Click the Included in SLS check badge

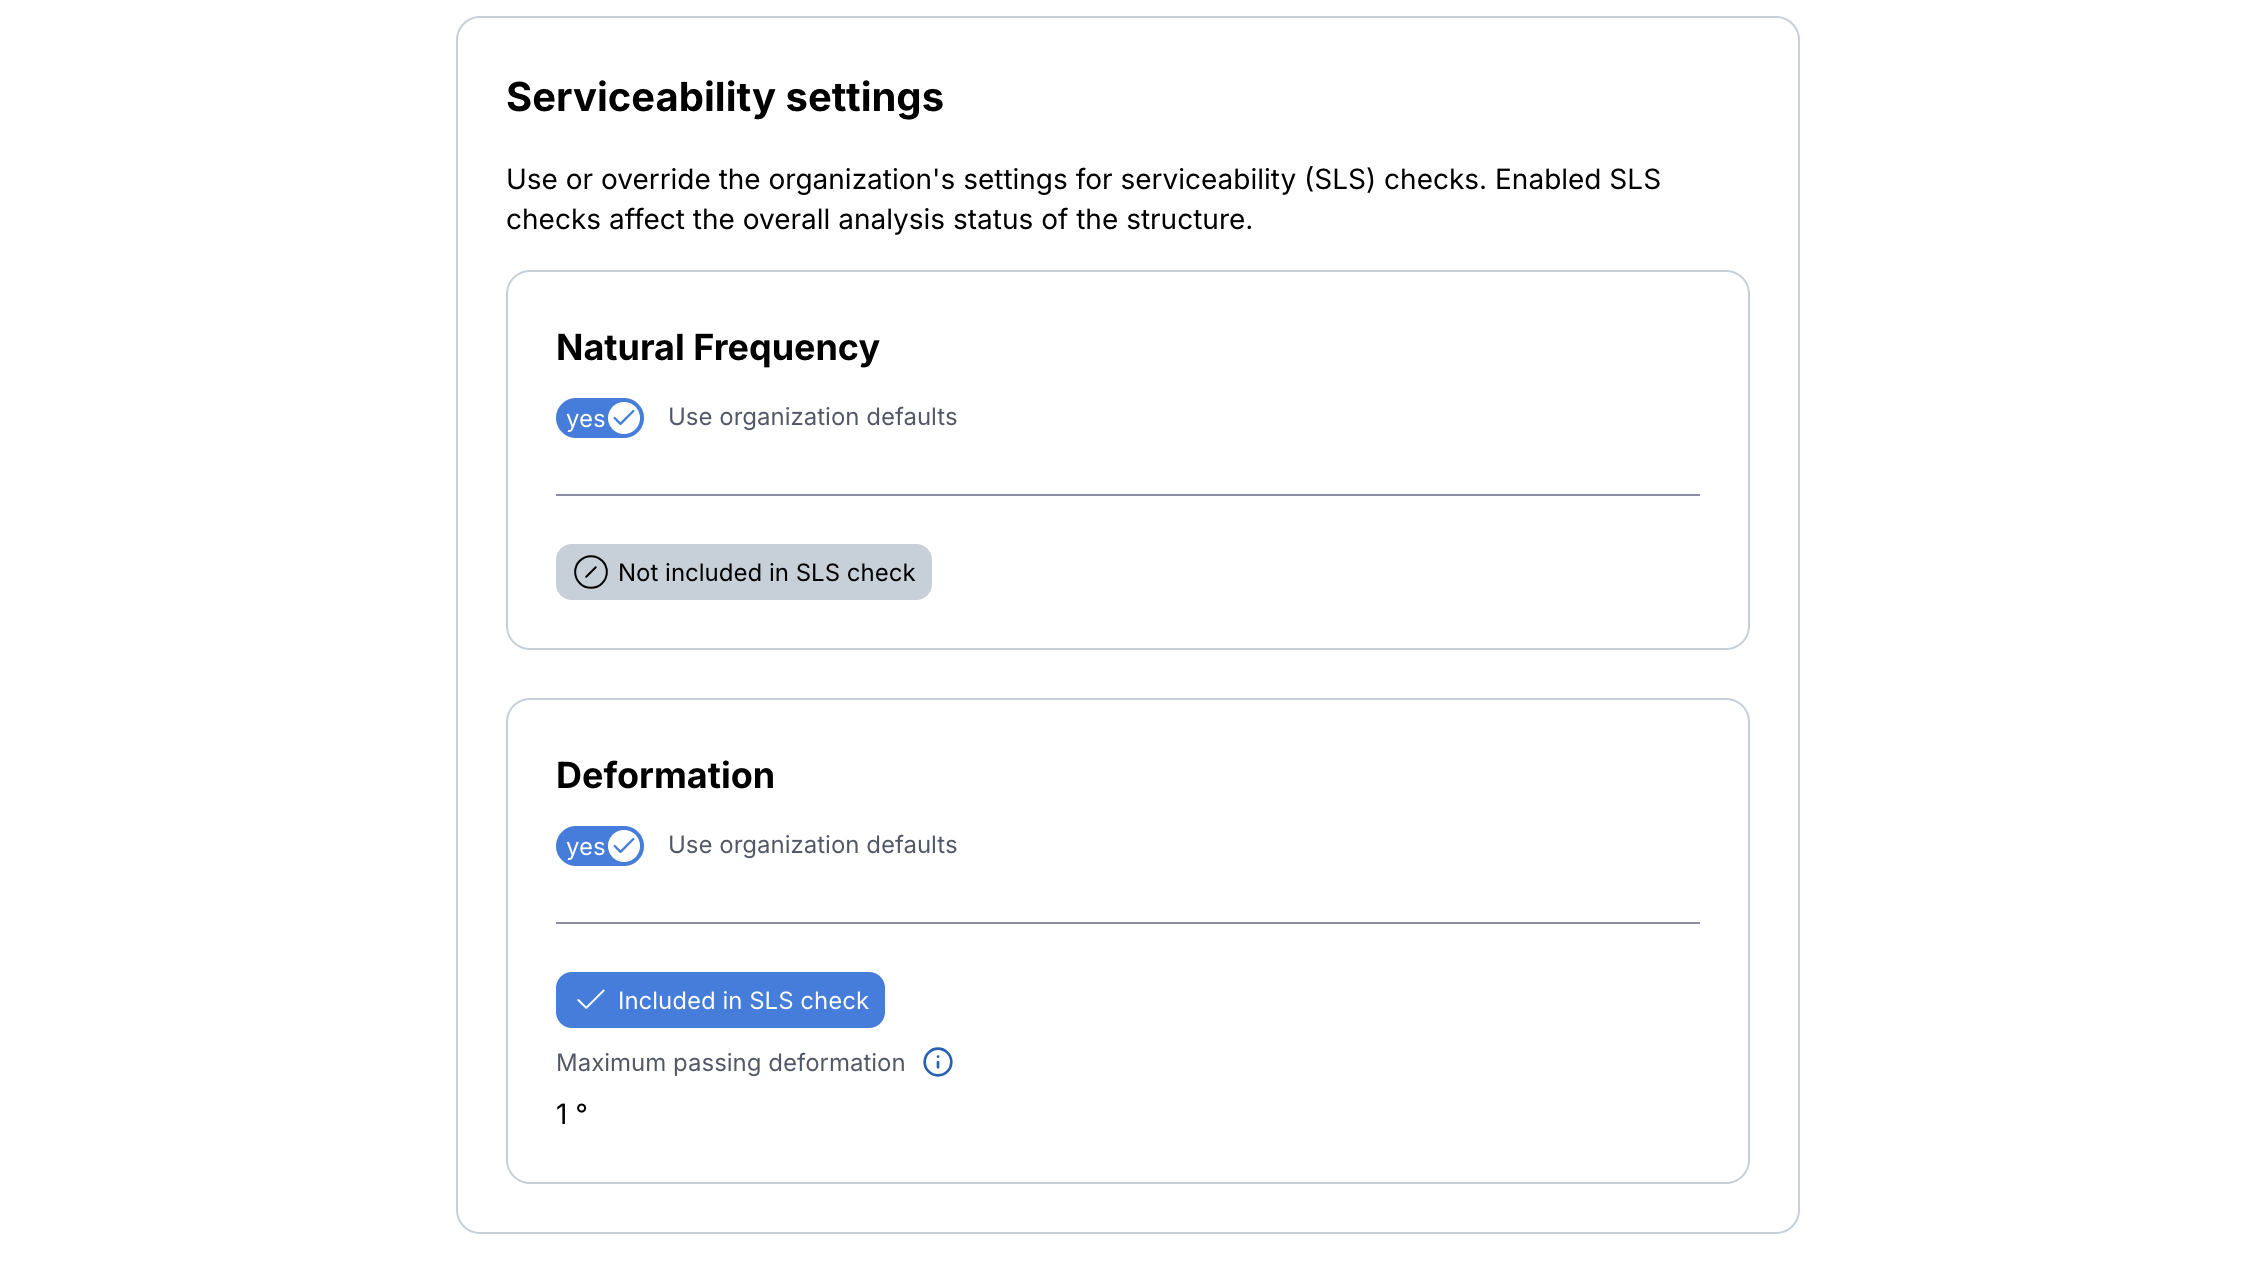tap(720, 1000)
